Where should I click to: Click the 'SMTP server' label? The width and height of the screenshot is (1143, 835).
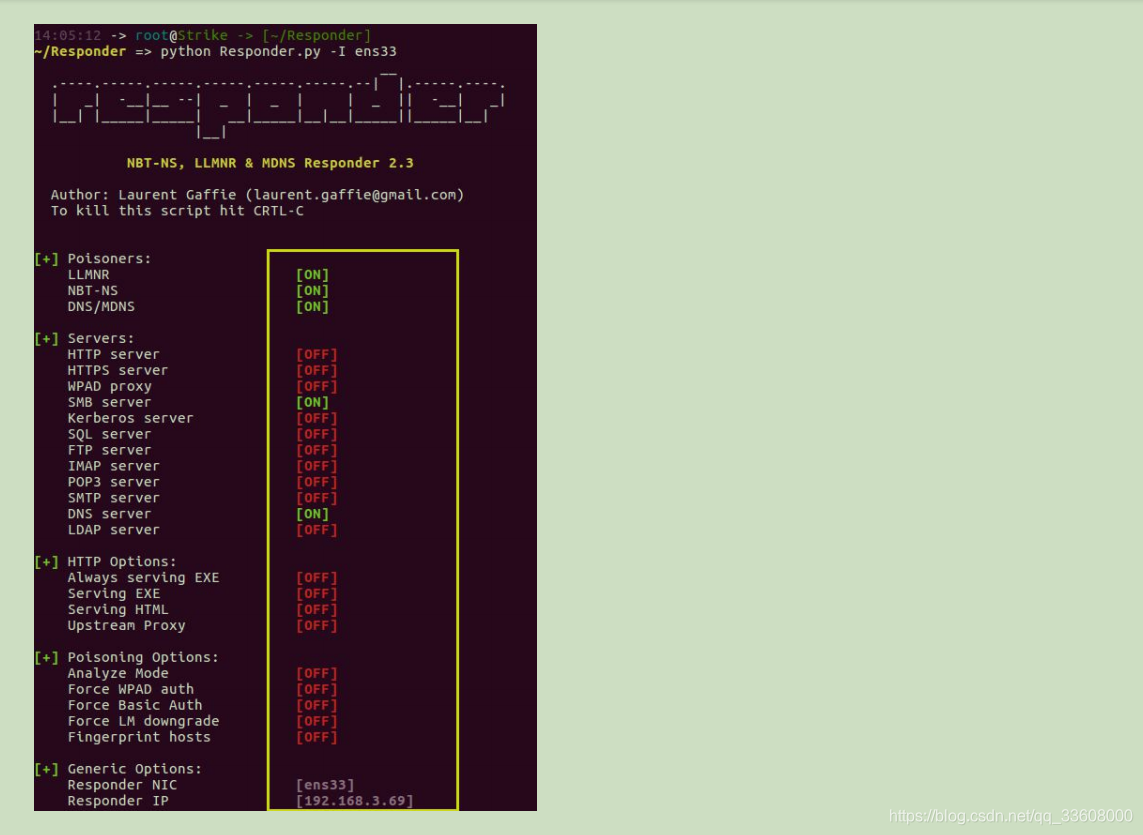pos(113,498)
